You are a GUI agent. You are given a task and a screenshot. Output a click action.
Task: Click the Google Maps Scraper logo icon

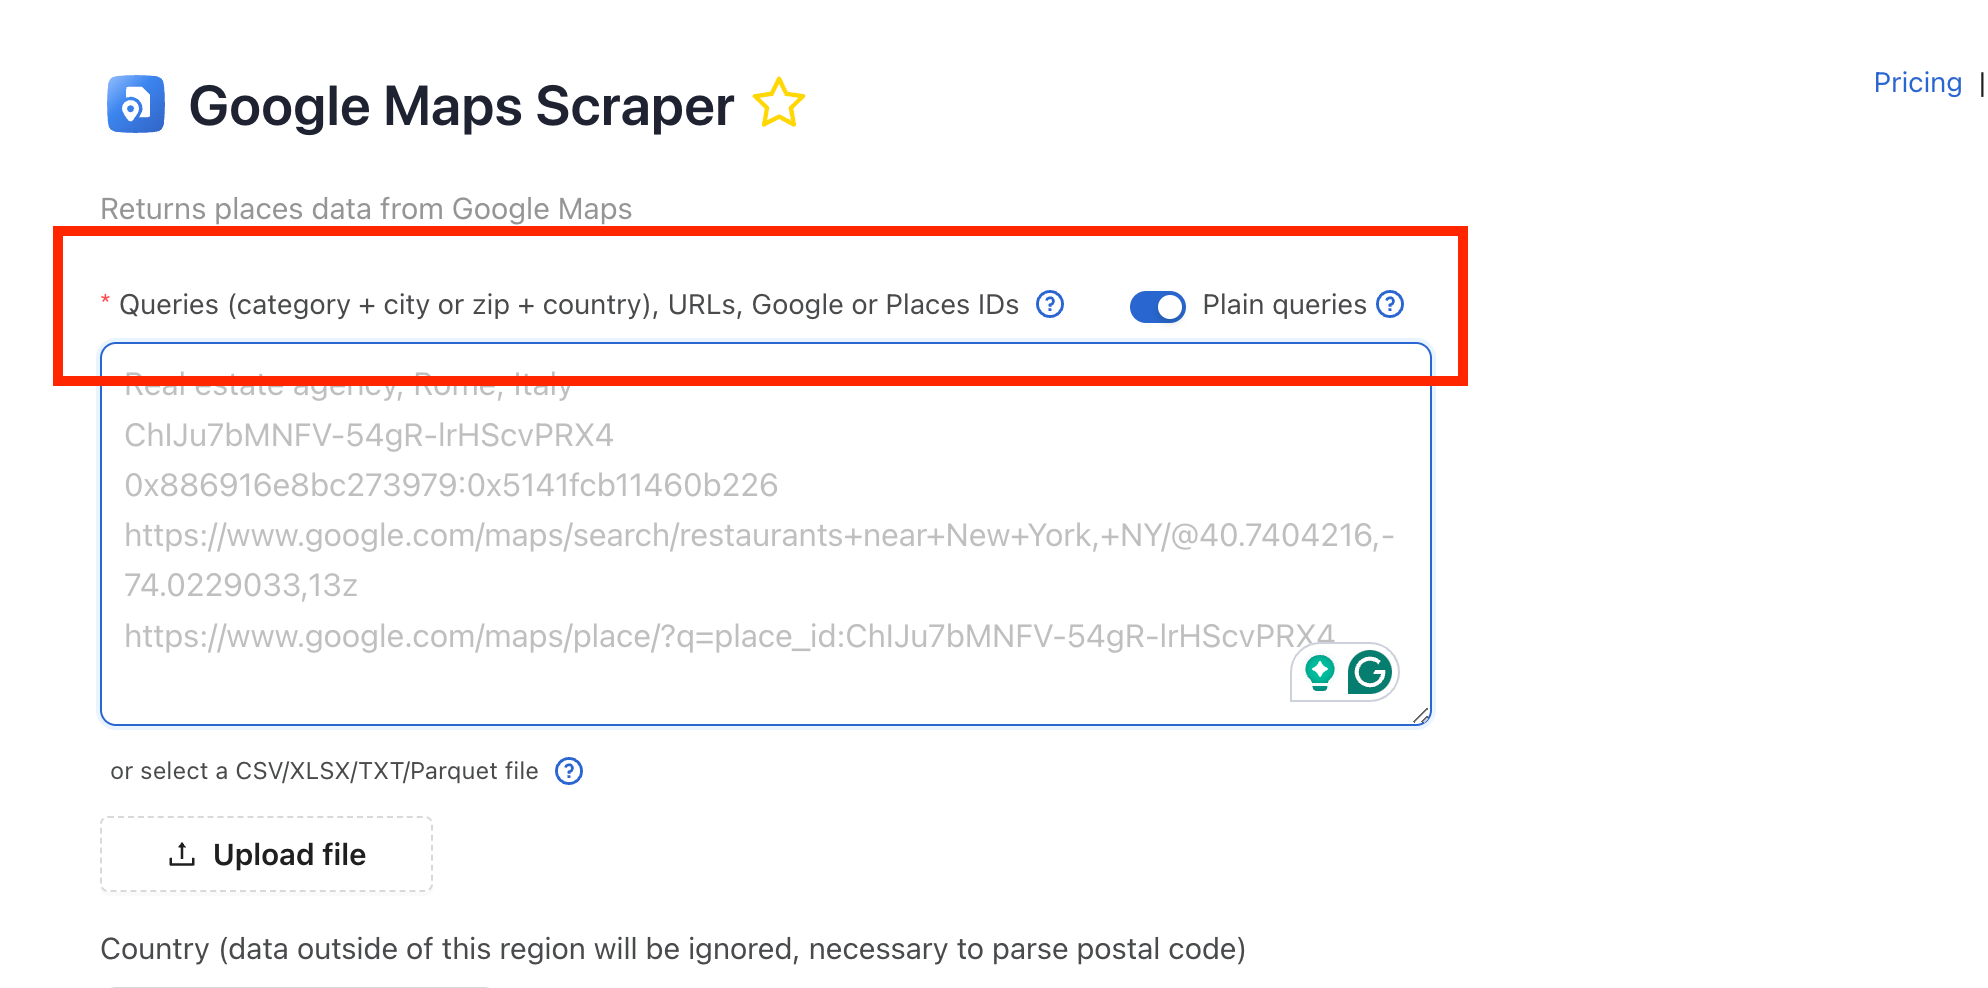(x=136, y=104)
